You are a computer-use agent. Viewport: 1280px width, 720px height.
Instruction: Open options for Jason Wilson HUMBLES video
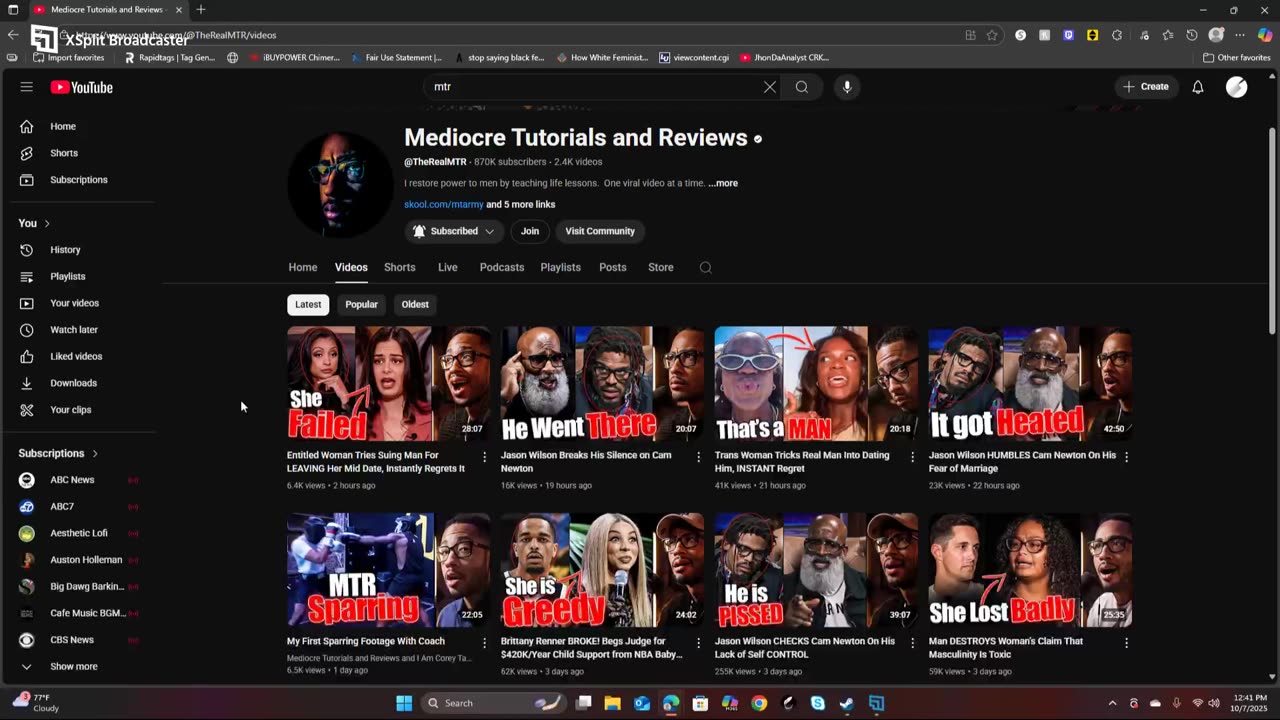(1126, 457)
